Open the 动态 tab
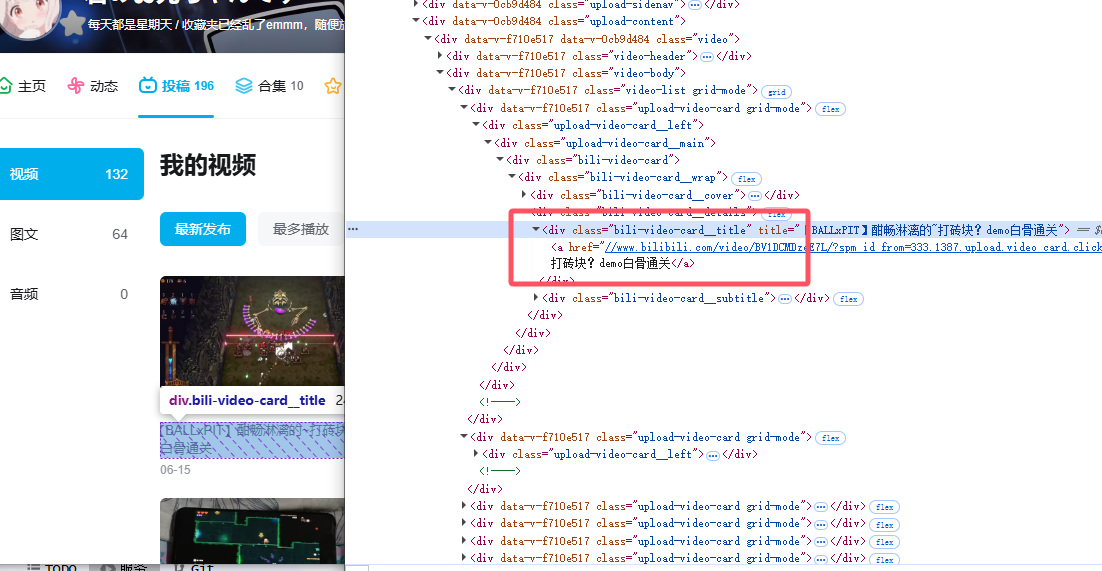Image resolution: width=1102 pixels, height=571 pixels. [x=93, y=86]
